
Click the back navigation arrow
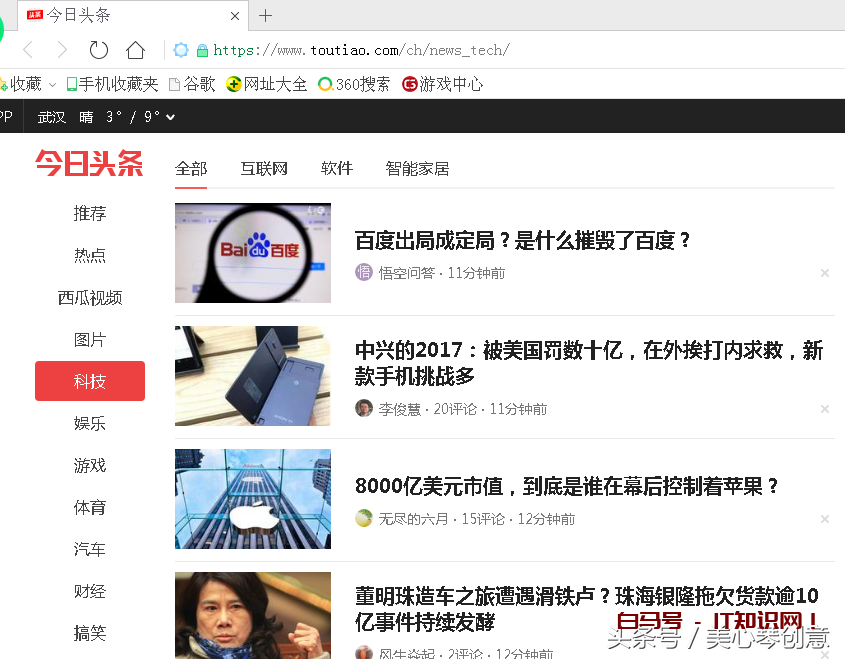(x=27, y=48)
